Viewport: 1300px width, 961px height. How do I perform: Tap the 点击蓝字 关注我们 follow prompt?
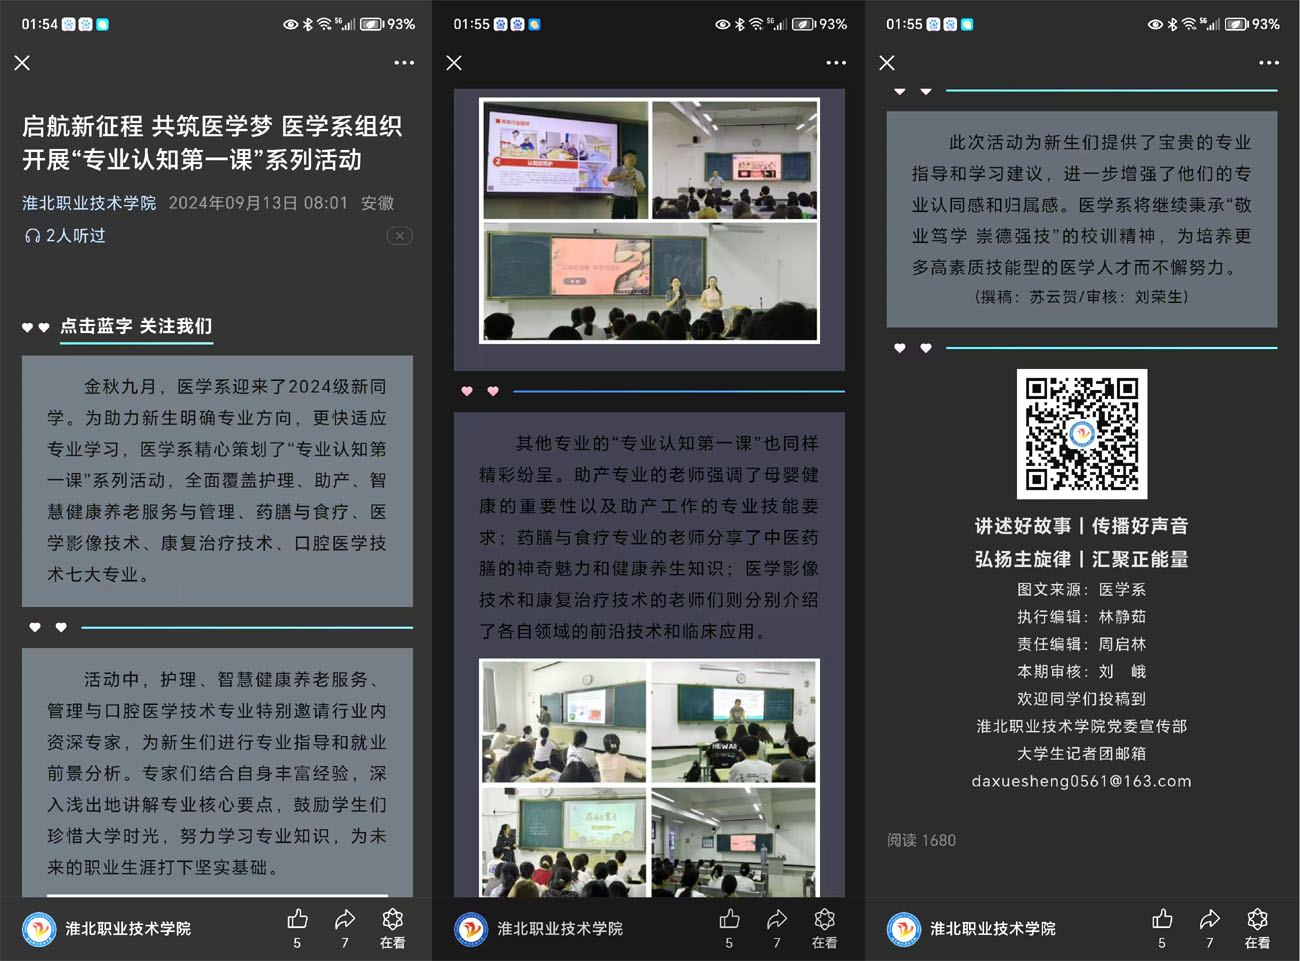click(x=136, y=326)
